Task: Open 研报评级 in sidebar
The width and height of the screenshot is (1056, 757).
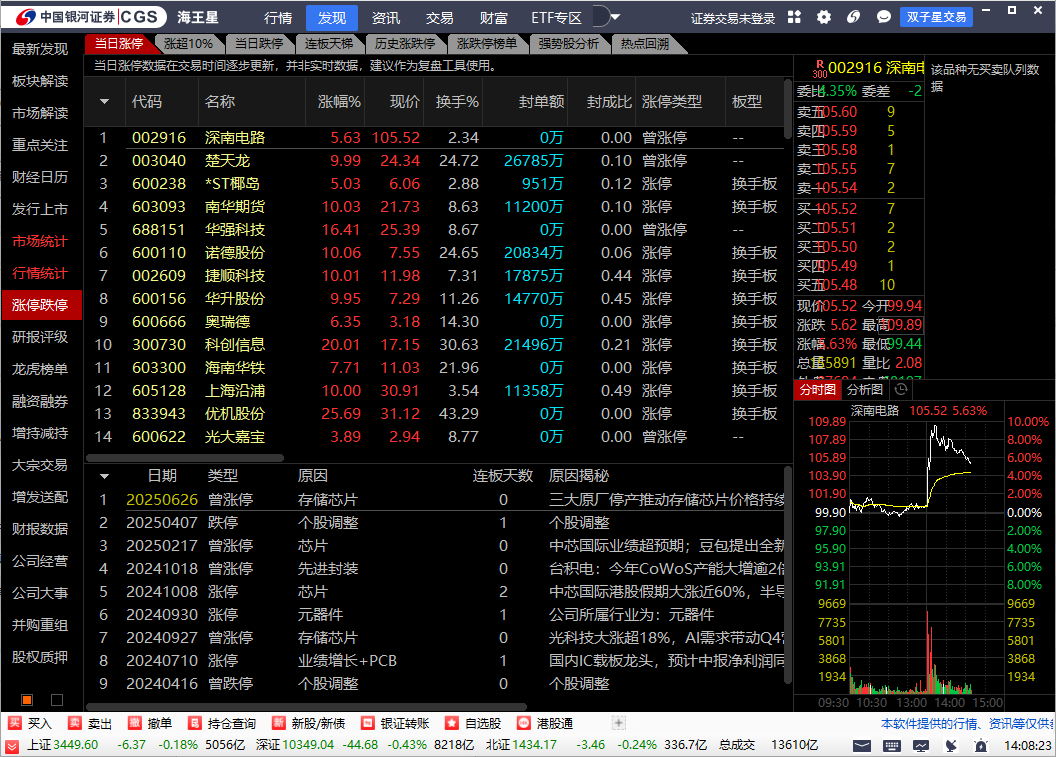Action: click(x=40, y=337)
